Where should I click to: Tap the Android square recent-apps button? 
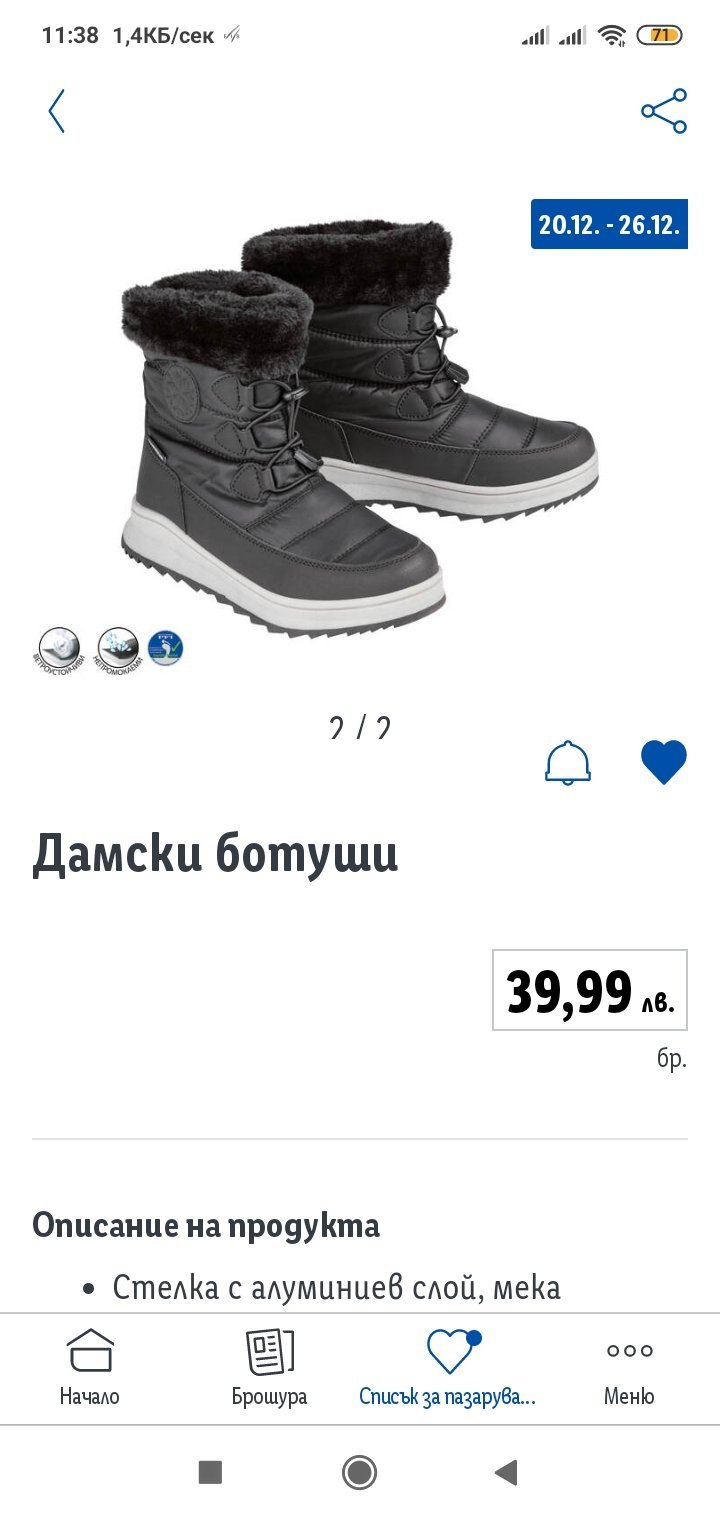(x=210, y=1472)
